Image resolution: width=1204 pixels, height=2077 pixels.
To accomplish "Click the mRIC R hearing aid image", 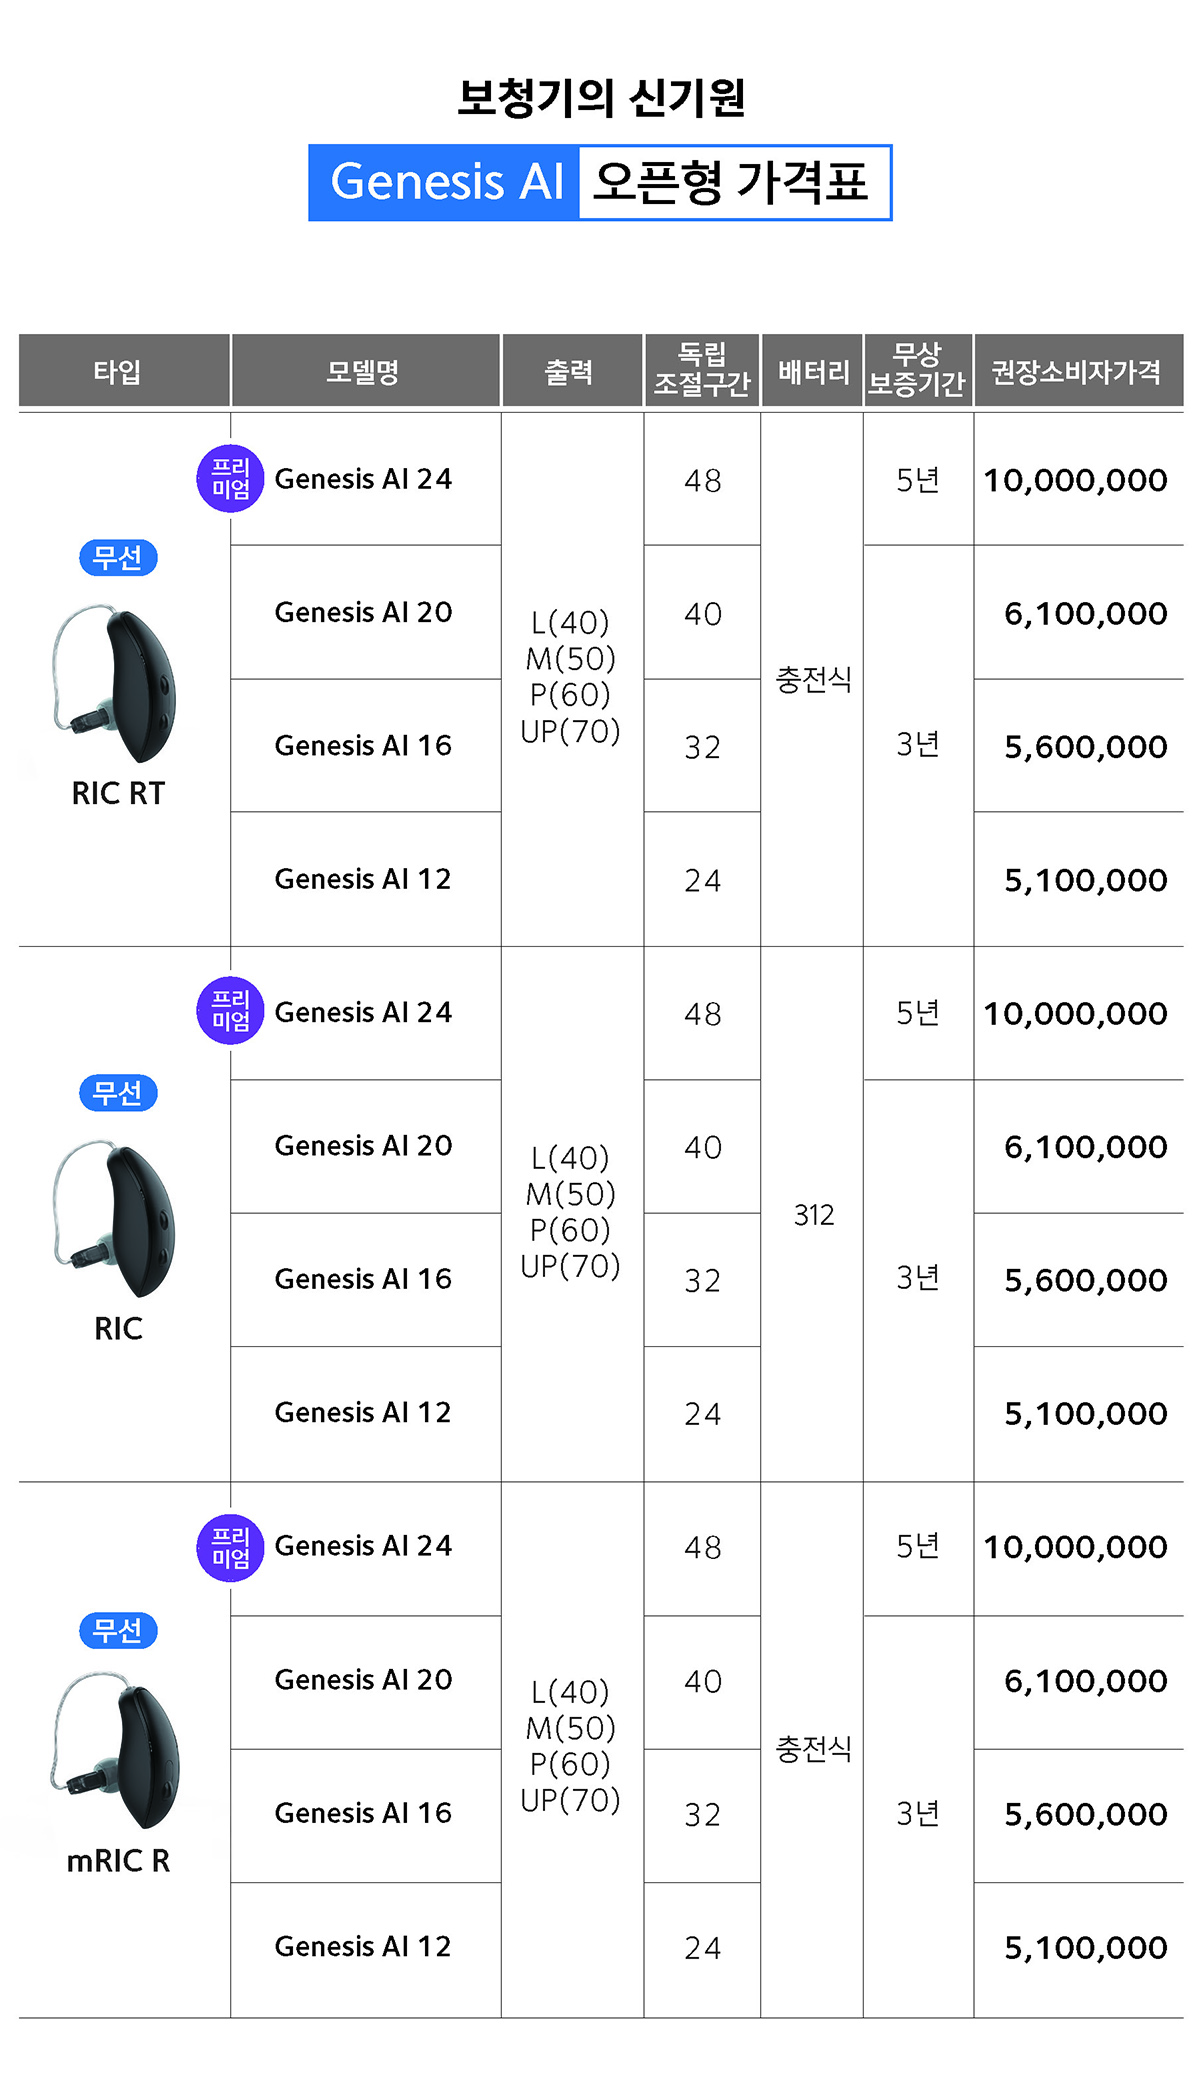I will coord(117,1750).
